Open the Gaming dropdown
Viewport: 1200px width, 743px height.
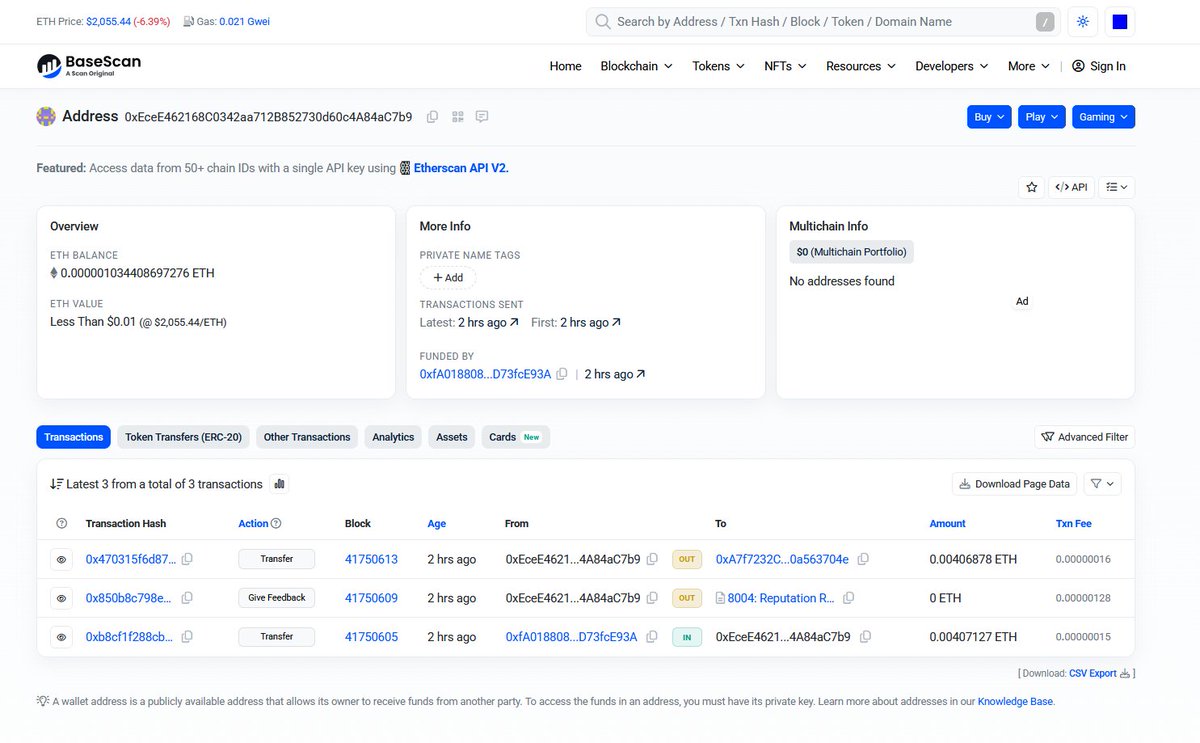pyautogui.click(x=1103, y=117)
